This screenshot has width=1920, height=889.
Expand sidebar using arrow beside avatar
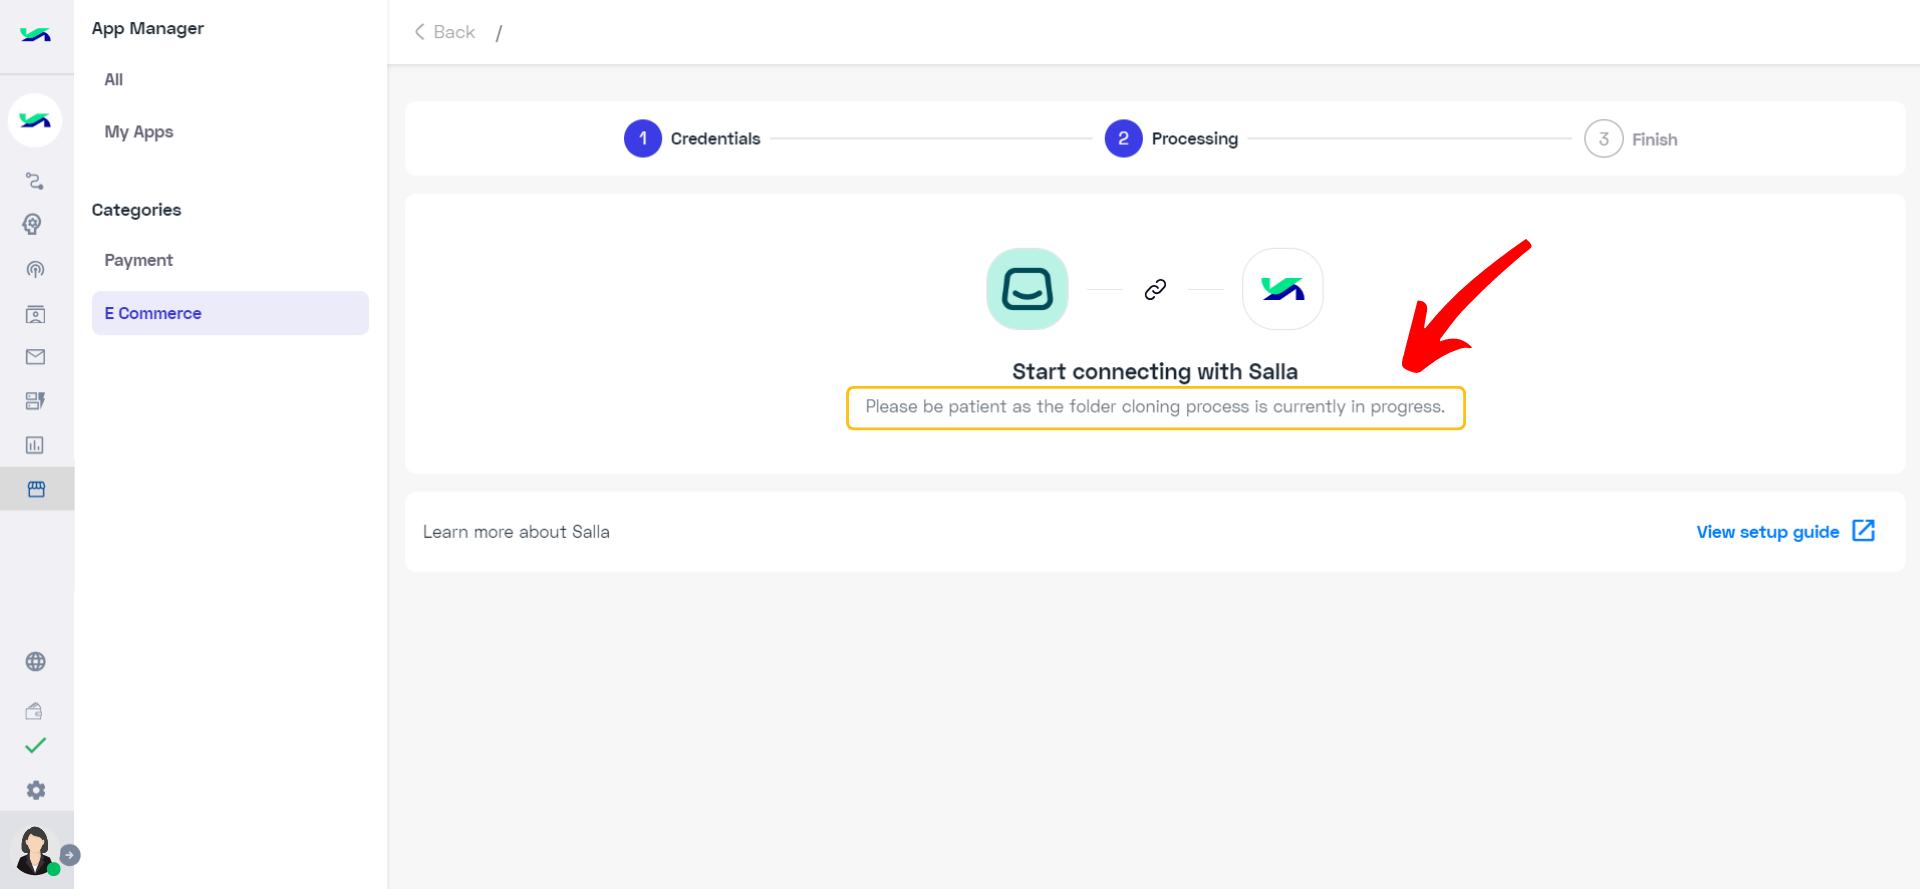[70, 855]
